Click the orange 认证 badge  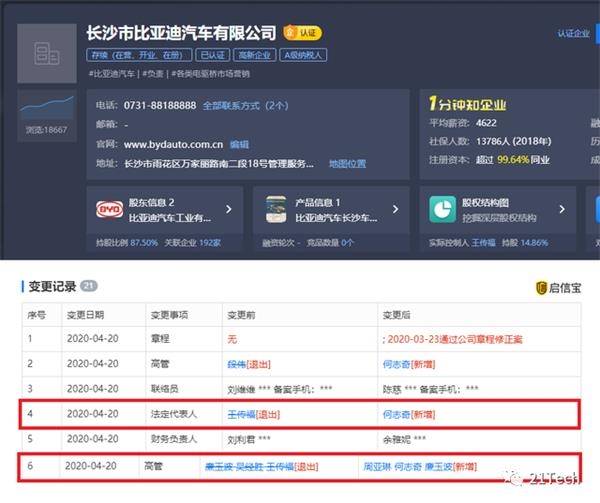coord(302,33)
